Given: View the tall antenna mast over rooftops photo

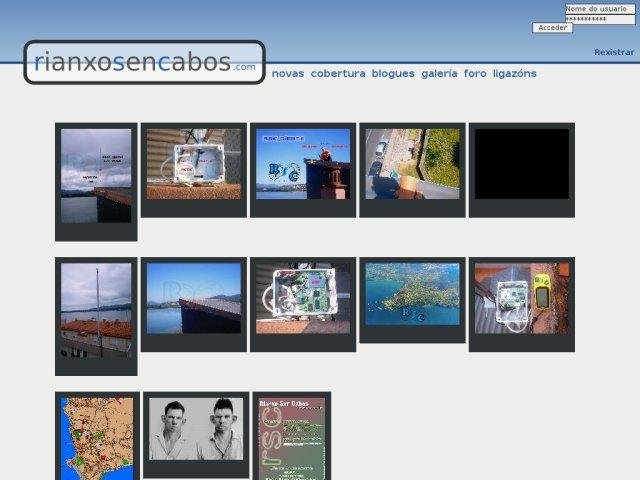Looking at the screenshot, I should pos(96,310).
